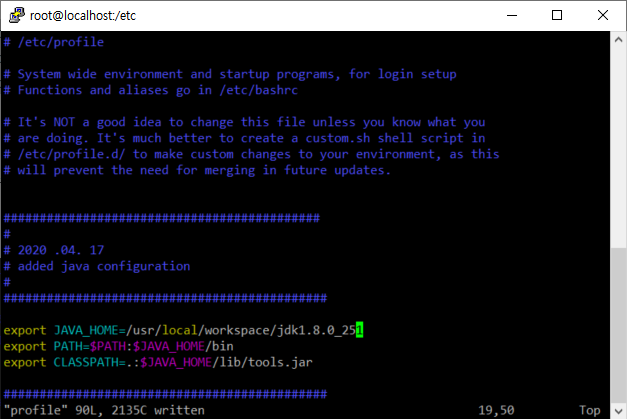The width and height of the screenshot is (627, 419).
Task: Minimize the root@localhost terminal window
Action: pyautogui.click(x=512, y=15)
